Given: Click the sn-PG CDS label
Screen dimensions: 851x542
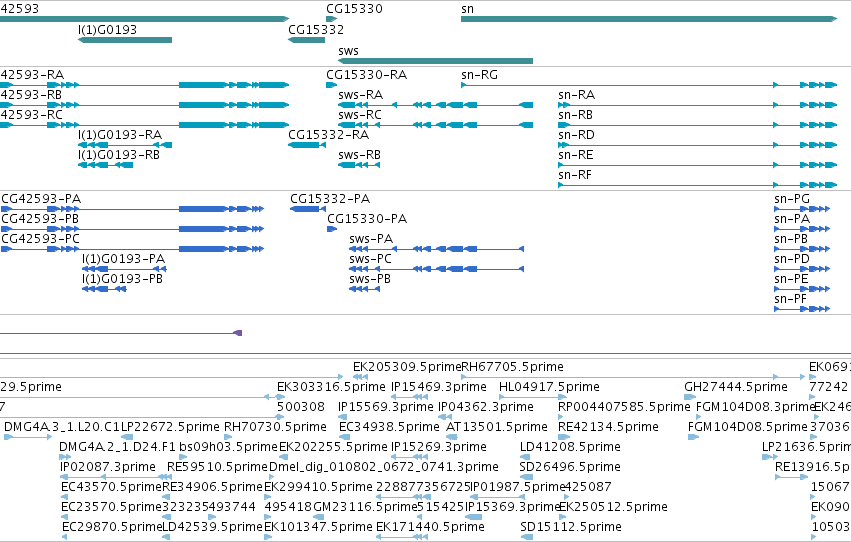Looking at the screenshot, I should 792,199.
